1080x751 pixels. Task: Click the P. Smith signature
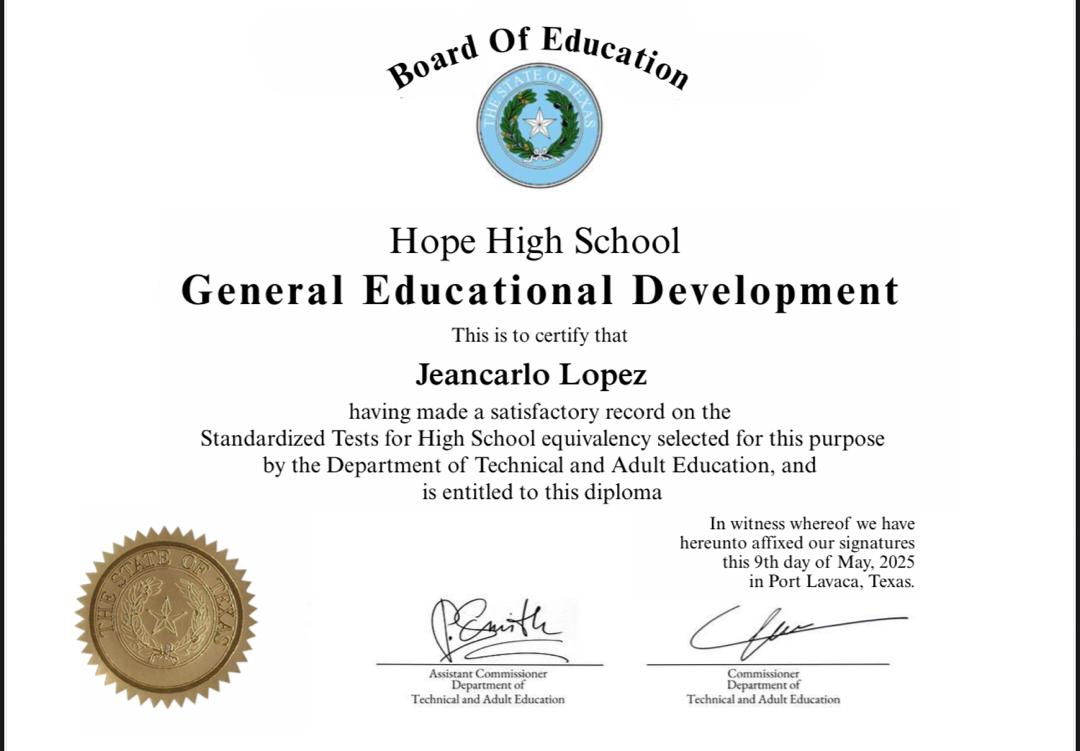click(x=493, y=627)
